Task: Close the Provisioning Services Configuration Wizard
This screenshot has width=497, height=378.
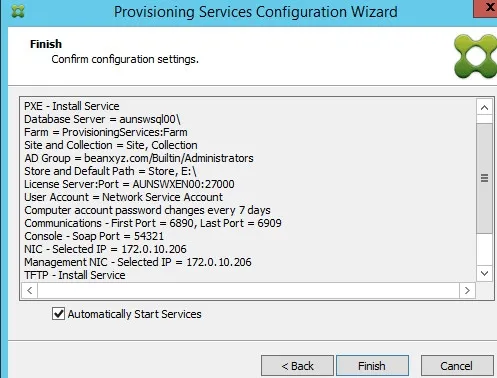Action: 486,8
